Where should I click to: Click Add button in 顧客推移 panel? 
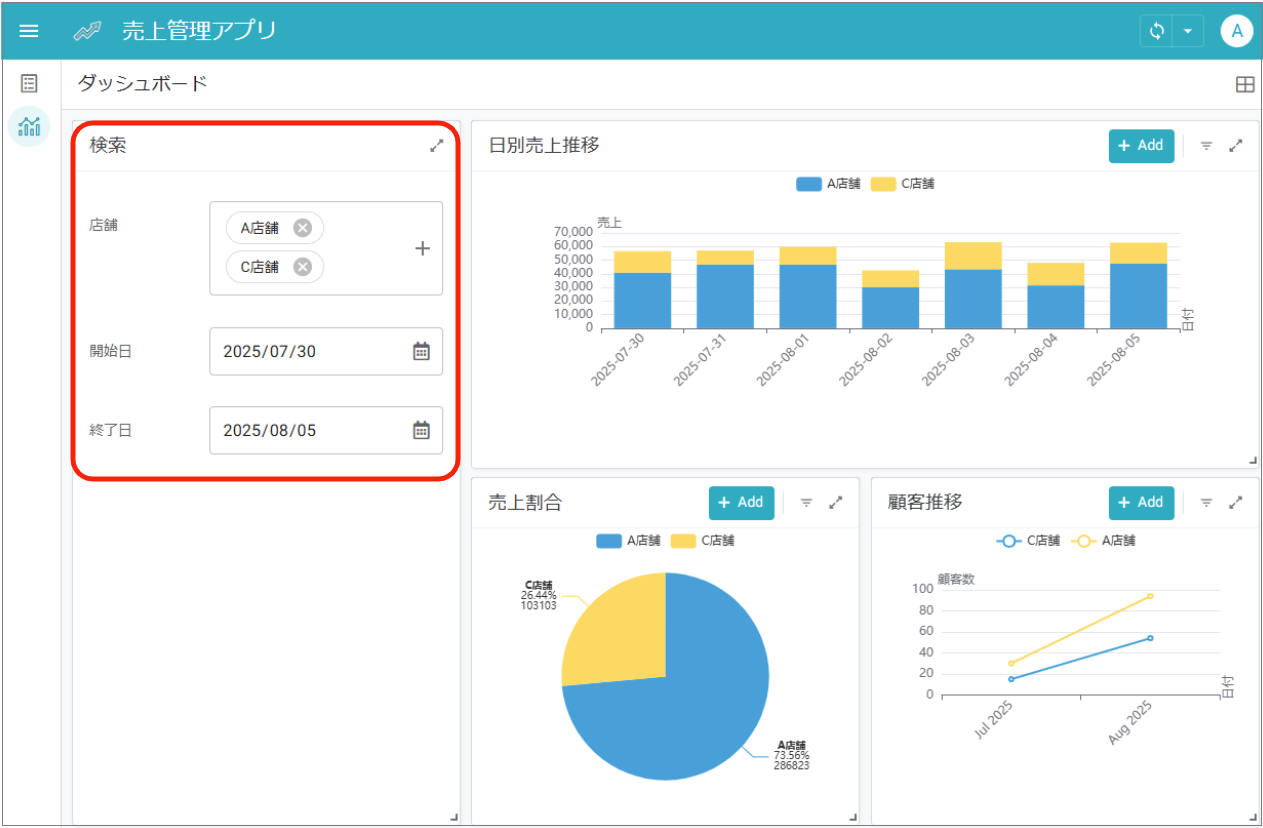click(1141, 503)
